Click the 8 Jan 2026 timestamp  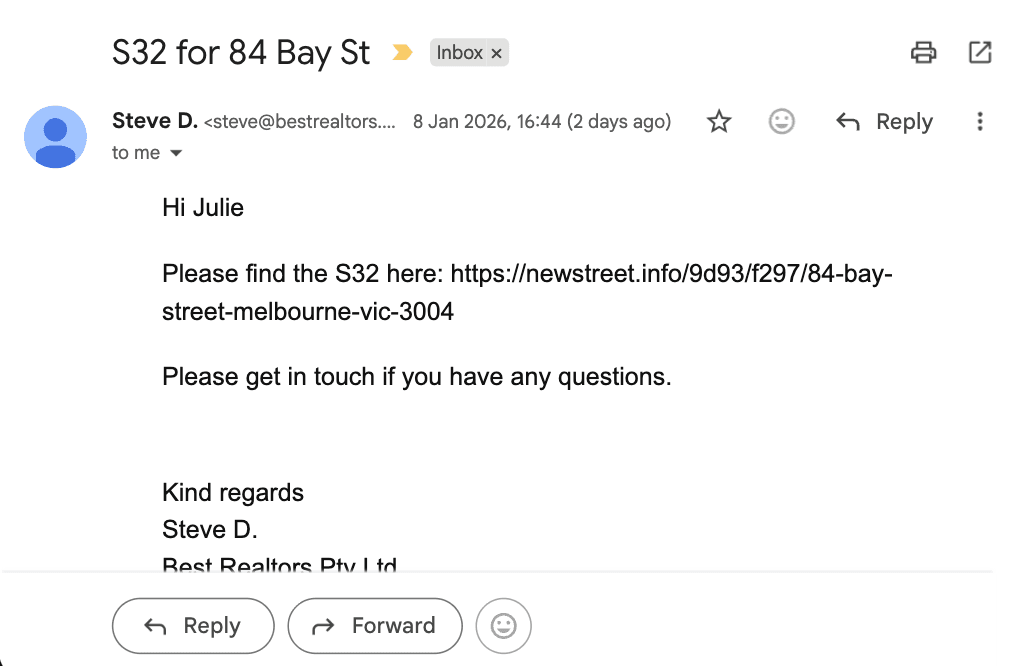pyautogui.click(x=541, y=122)
